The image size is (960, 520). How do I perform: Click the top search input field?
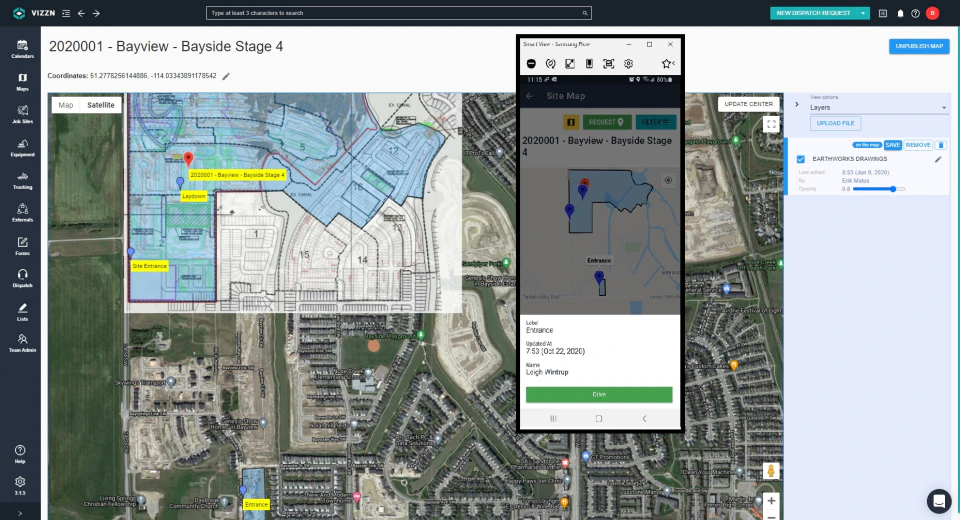(x=399, y=13)
